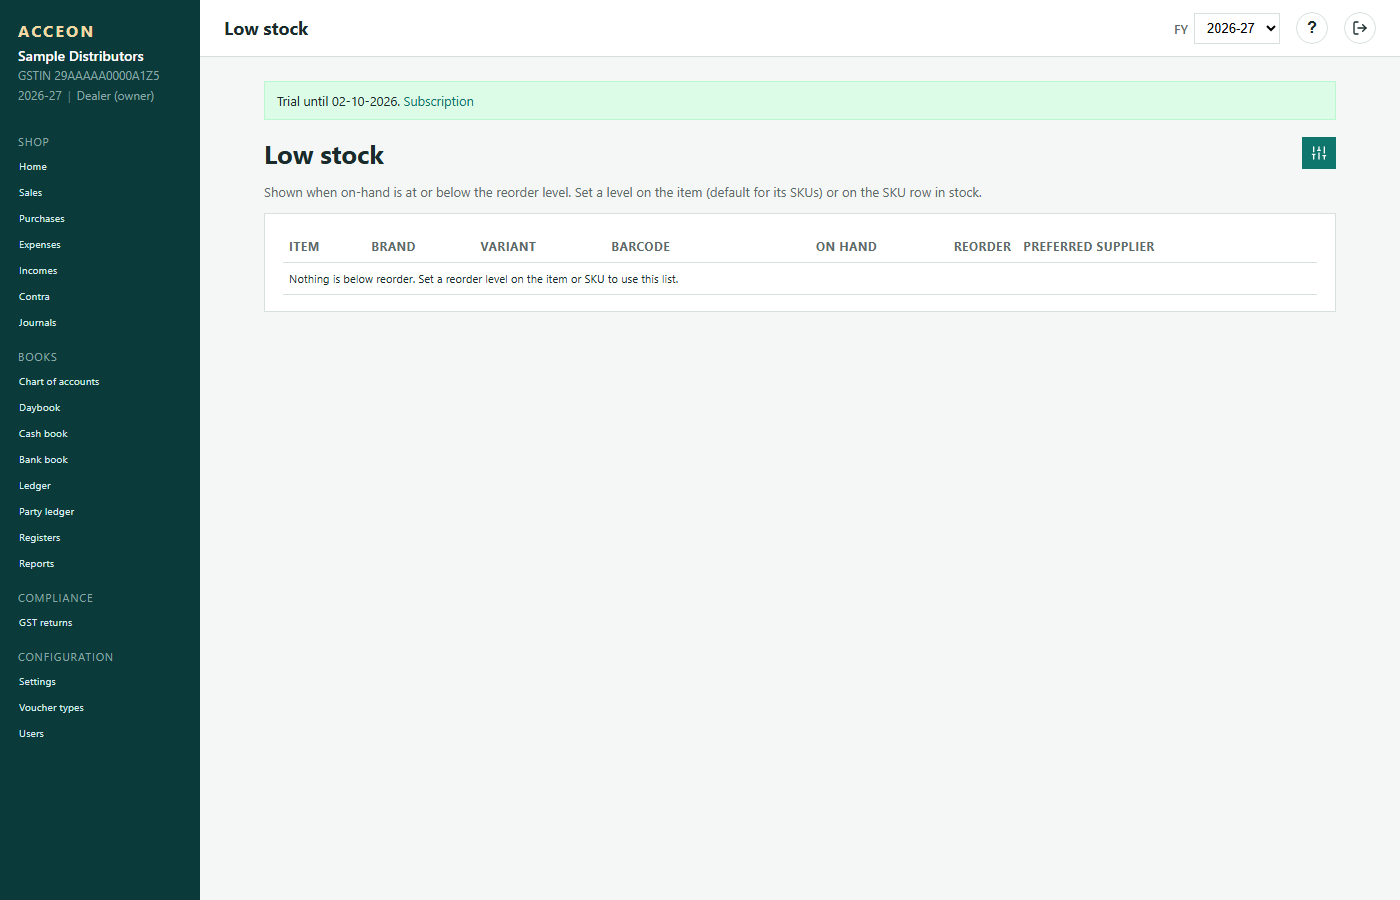This screenshot has width=1400, height=900.
Task: Open Settings under Configuration
Action: point(37,682)
